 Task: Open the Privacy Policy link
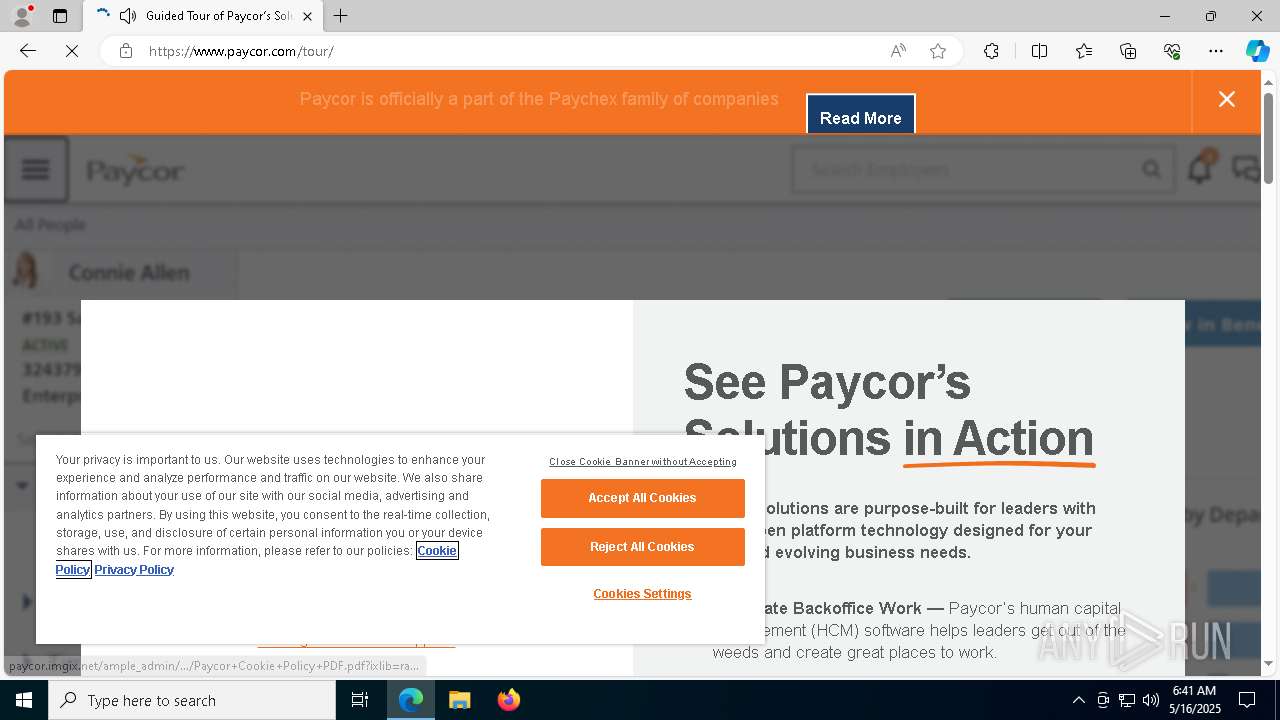tap(134, 570)
